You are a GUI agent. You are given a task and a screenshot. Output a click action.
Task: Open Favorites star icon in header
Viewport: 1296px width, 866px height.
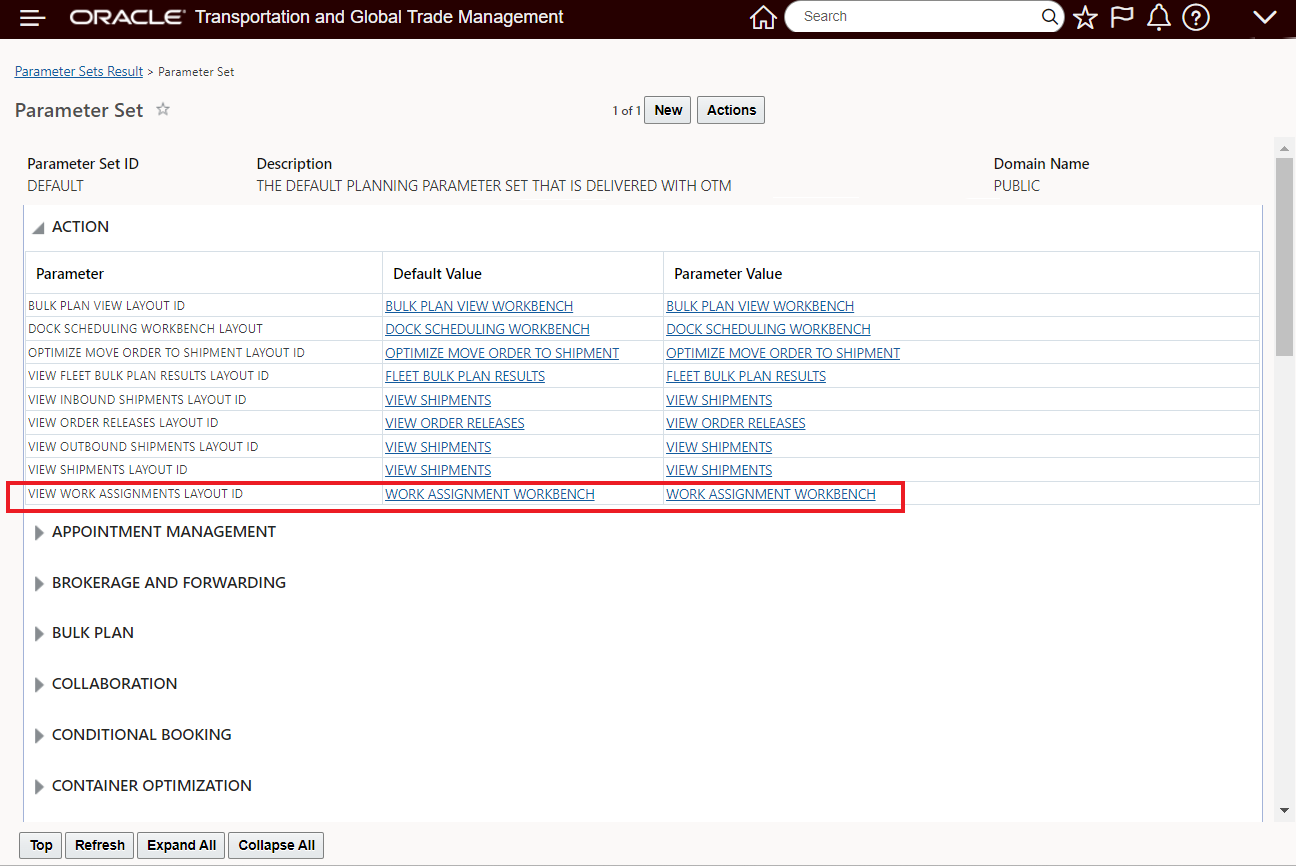(1085, 18)
